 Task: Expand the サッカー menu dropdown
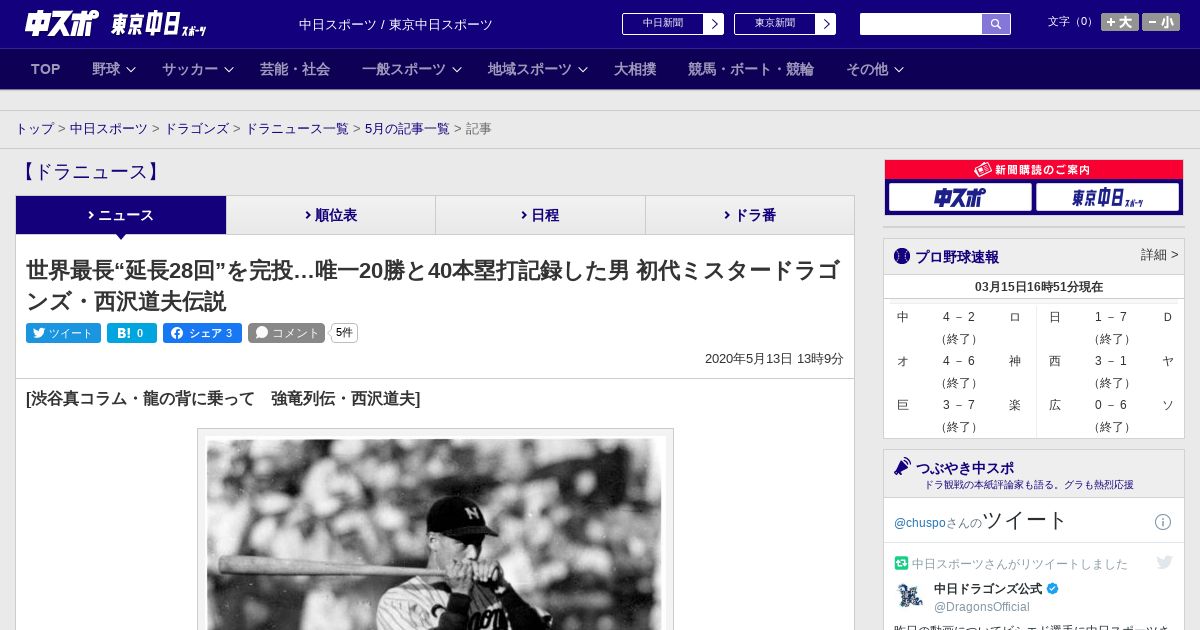tap(198, 69)
